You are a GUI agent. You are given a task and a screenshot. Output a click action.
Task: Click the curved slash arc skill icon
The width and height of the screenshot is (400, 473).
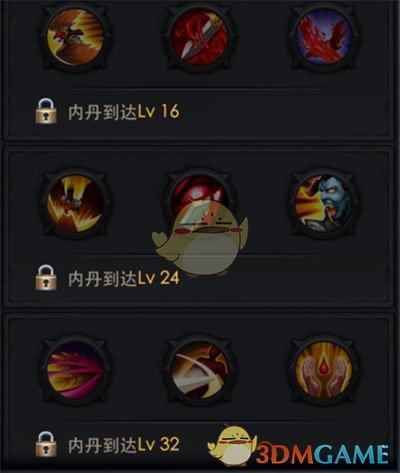click(199, 370)
